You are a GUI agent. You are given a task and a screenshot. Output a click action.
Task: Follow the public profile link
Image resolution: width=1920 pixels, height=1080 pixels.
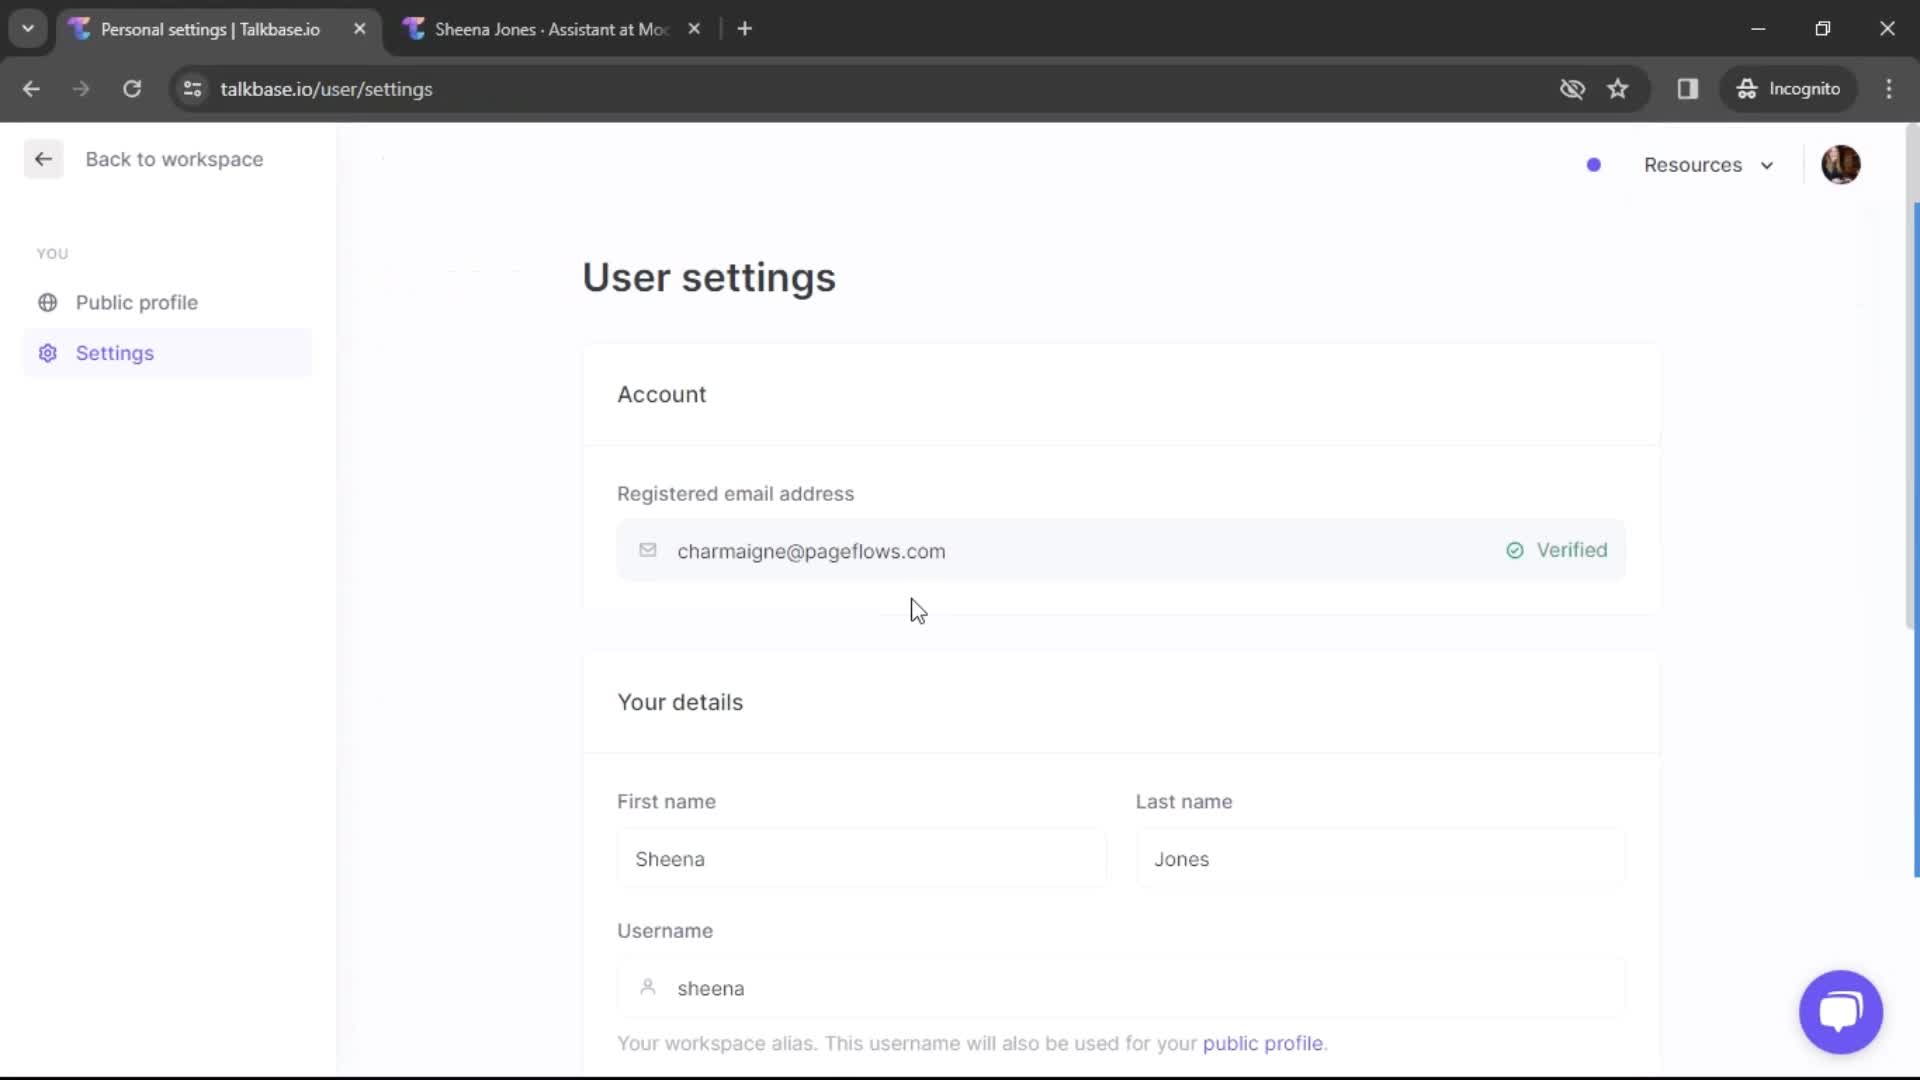[x=1262, y=1043]
